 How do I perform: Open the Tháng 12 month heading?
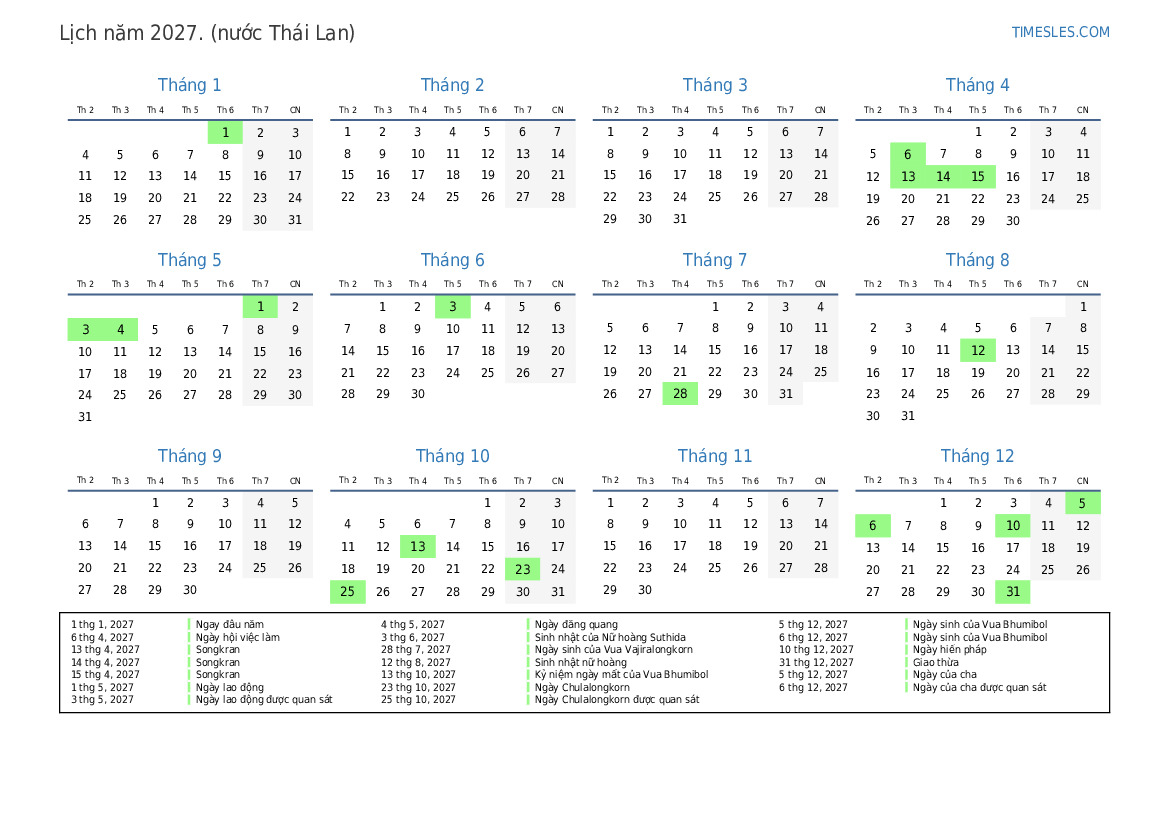coord(977,456)
